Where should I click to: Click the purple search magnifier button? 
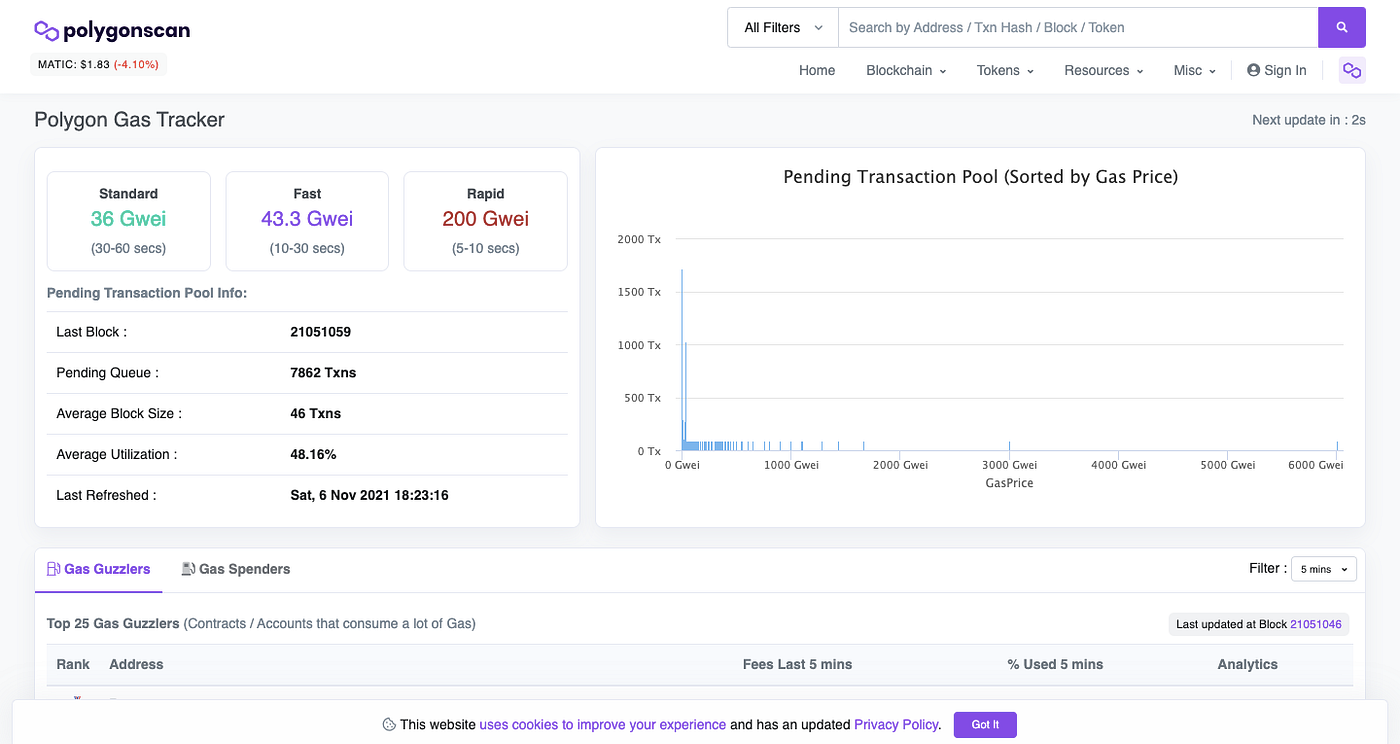coord(1342,28)
